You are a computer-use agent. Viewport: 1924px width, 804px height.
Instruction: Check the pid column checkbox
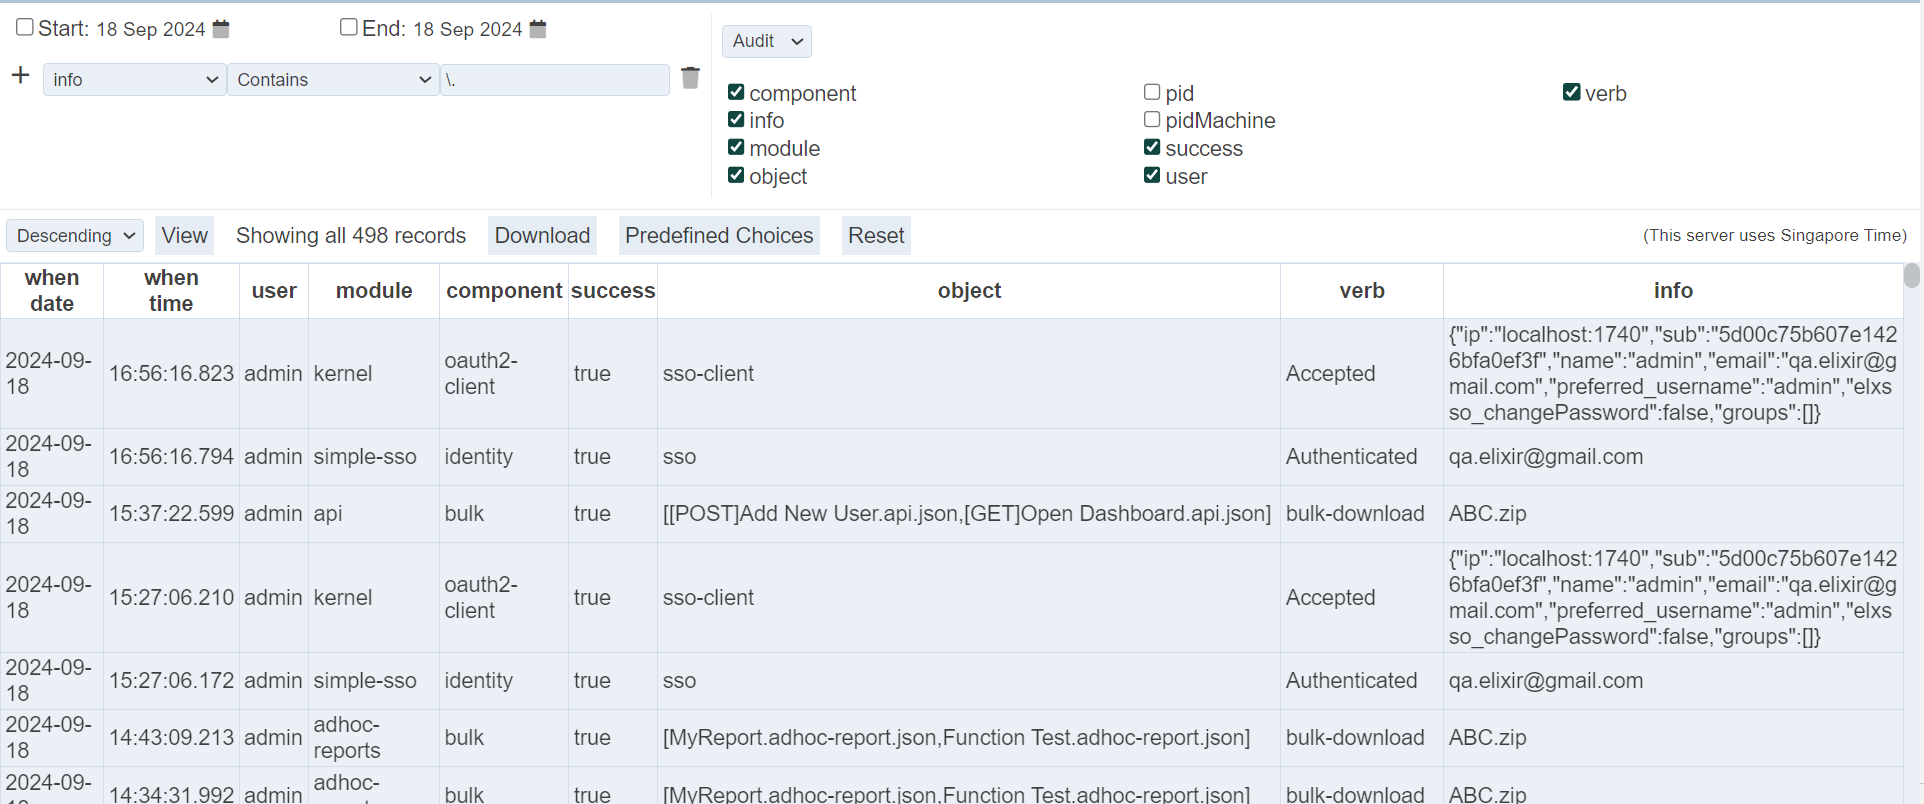[1152, 92]
